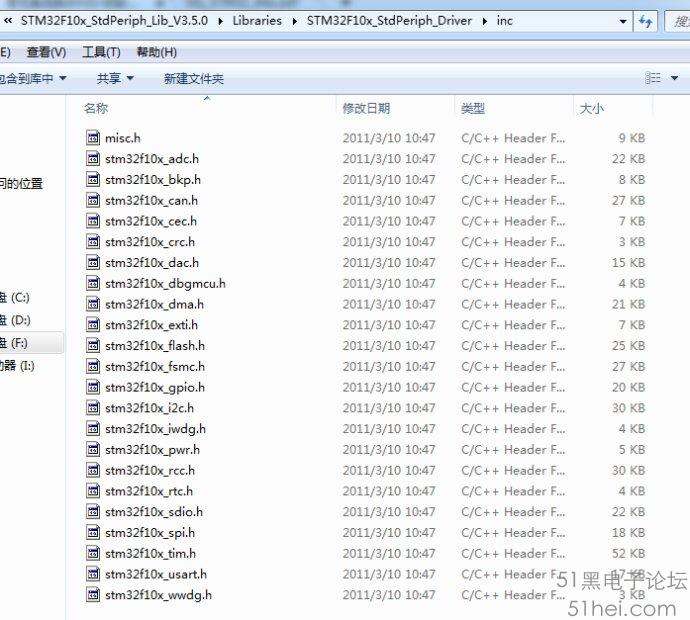Click the misc.h file icon
The height and width of the screenshot is (620, 690).
point(93,138)
